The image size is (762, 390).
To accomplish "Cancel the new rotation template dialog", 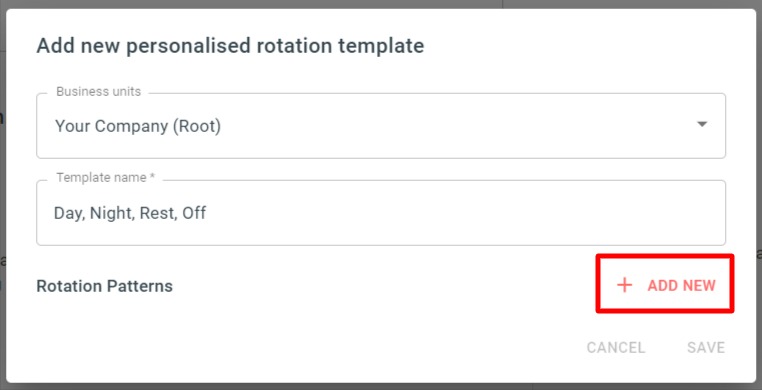I will pos(616,347).
